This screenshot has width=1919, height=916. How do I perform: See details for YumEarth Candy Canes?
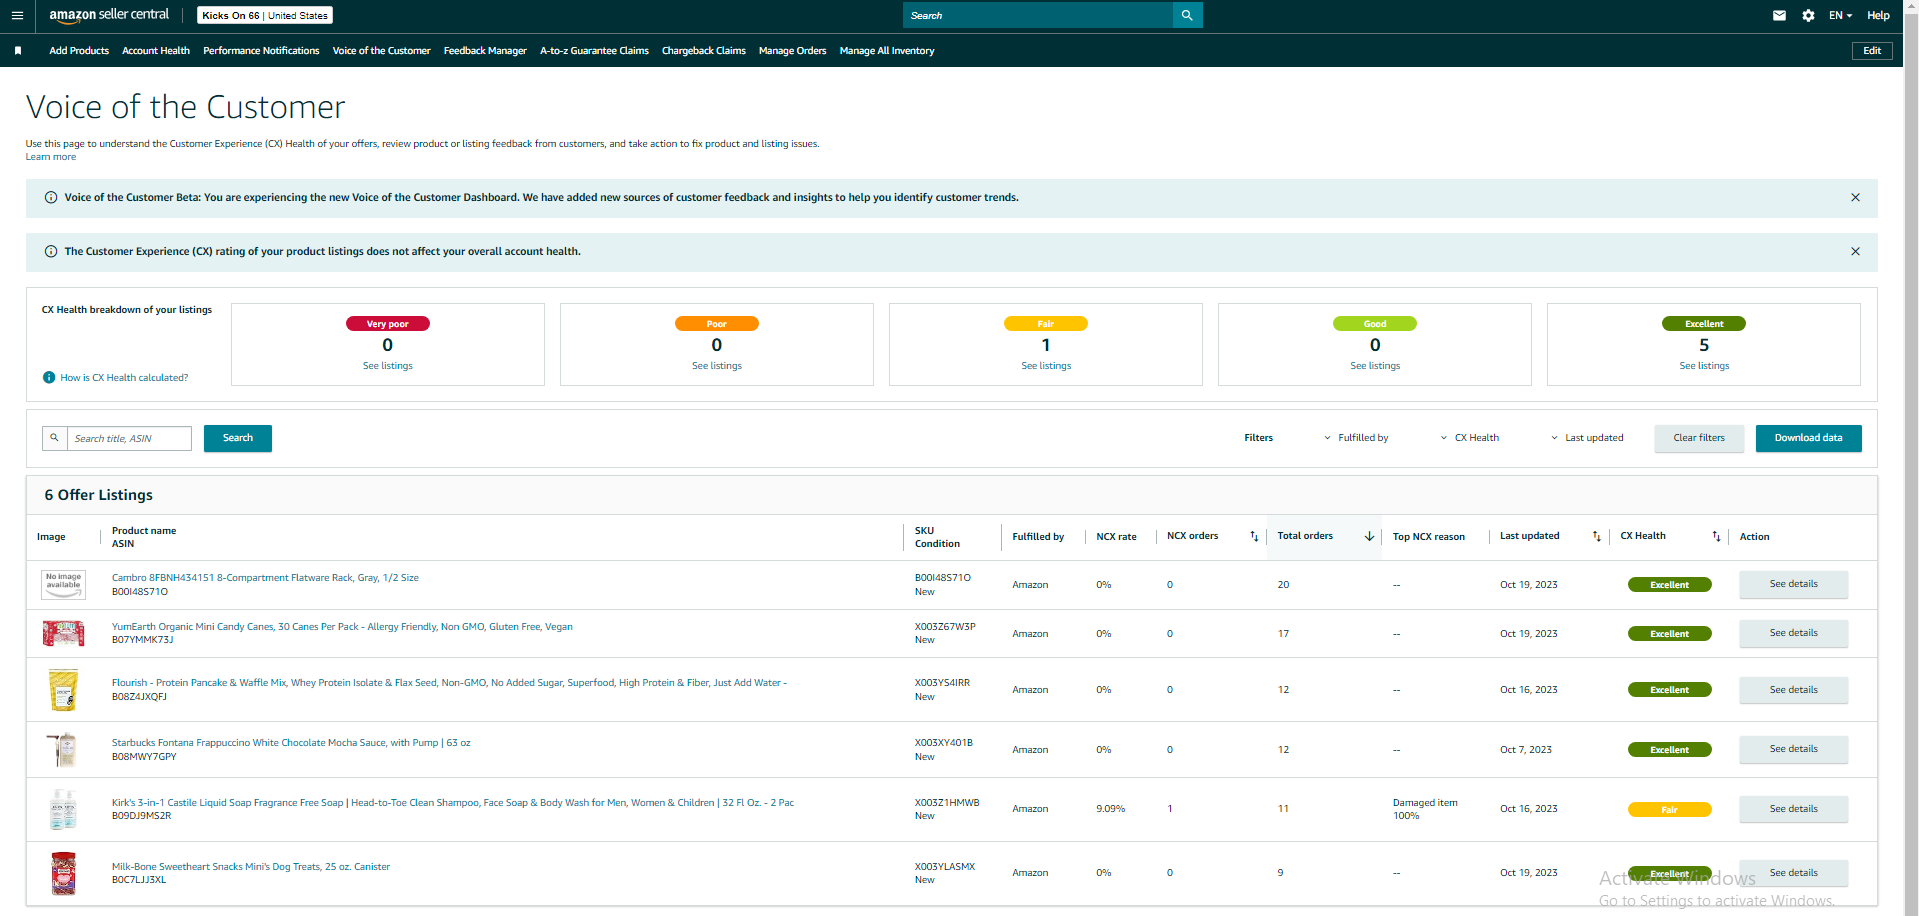pyautogui.click(x=1794, y=633)
